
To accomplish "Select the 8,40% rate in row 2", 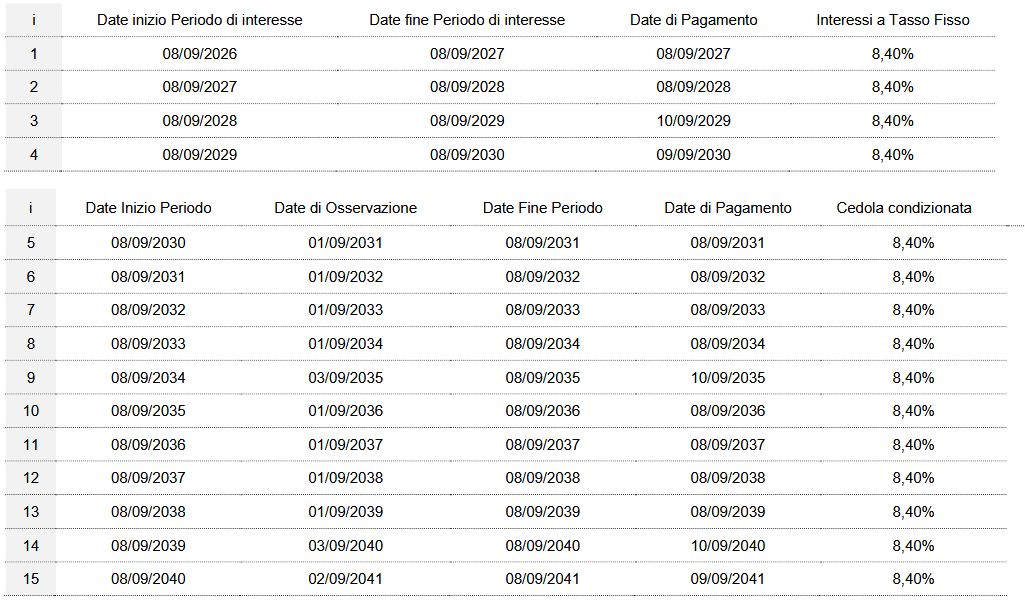I will [x=892, y=87].
